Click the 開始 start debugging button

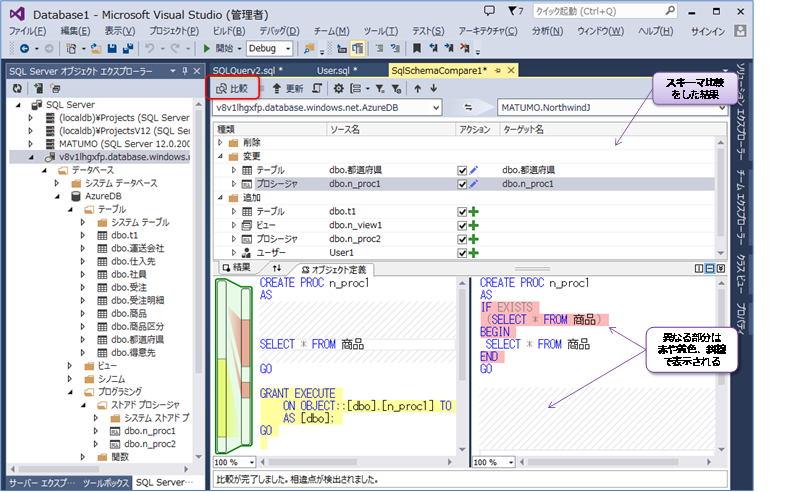(219, 48)
